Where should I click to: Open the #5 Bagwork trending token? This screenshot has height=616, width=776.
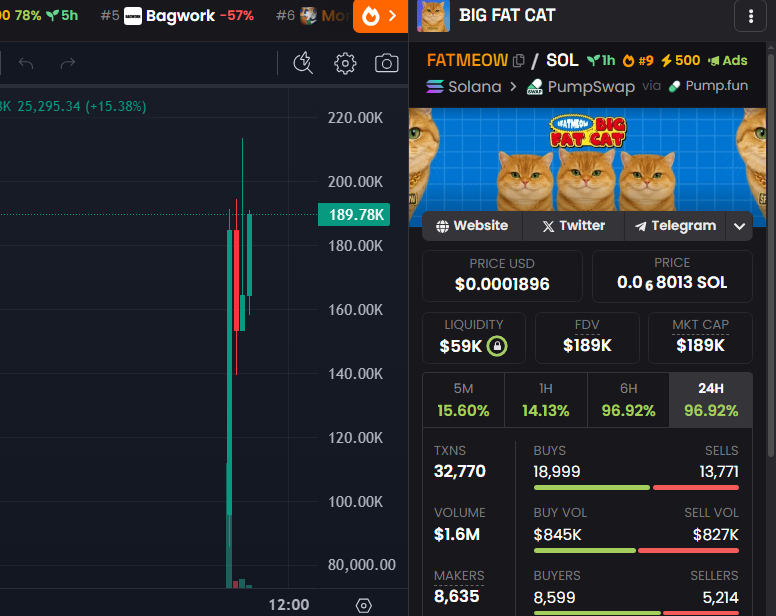[x=177, y=16]
